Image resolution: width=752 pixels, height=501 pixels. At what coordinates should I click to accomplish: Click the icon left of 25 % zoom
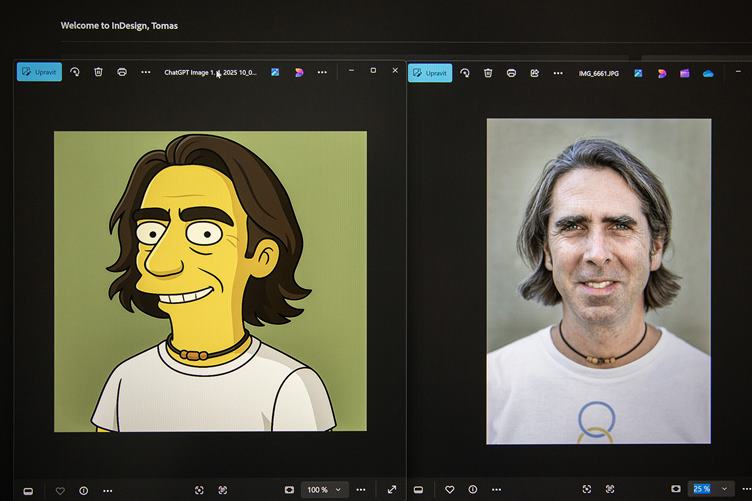tap(676, 489)
